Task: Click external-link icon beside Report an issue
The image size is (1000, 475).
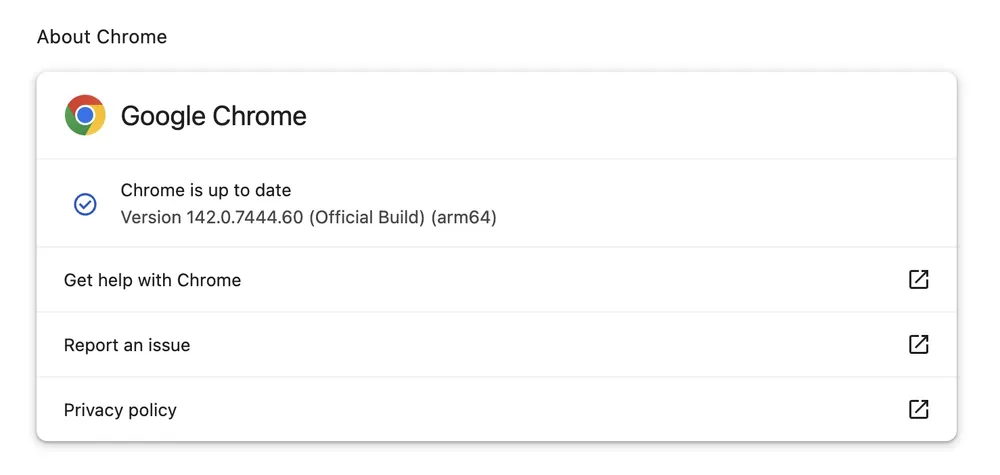Action: 918,345
